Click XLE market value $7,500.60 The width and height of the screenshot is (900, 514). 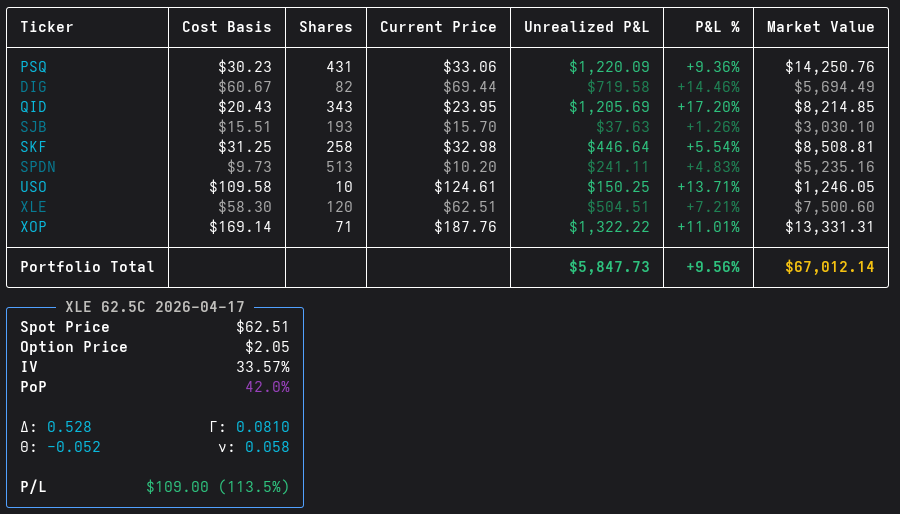(x=835, y=207)
